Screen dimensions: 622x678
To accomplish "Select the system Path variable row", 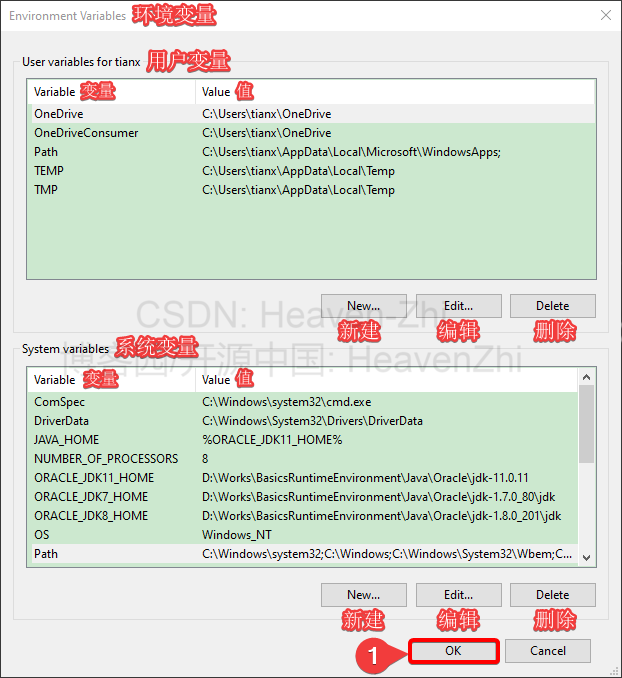I will tap(302, 554).
